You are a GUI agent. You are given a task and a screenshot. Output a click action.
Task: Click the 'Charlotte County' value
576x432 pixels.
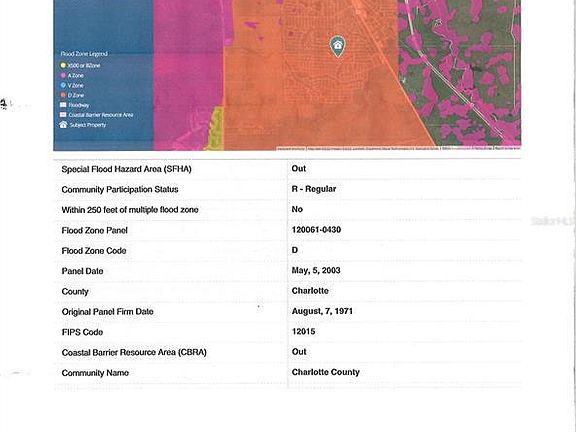[x=325, y=372]
